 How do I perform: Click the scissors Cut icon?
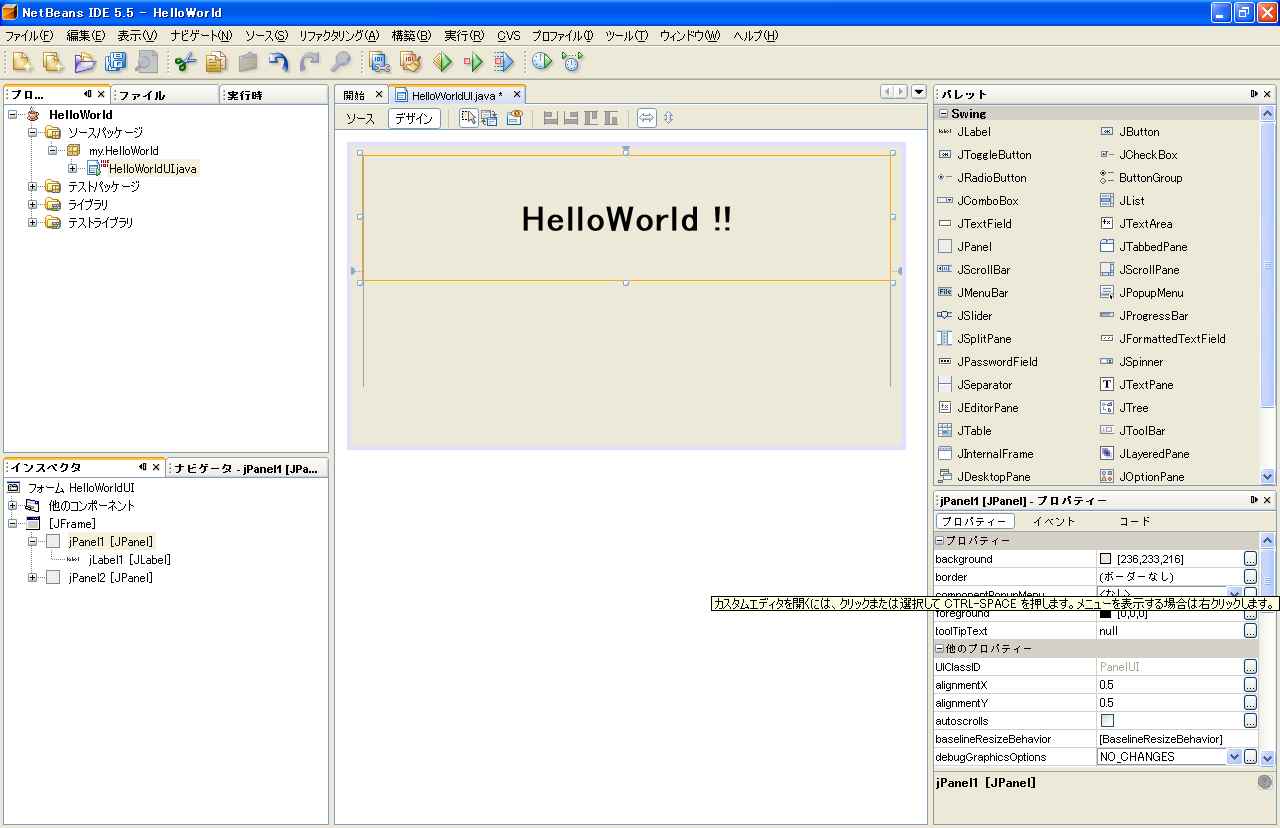tap(184, 62)
